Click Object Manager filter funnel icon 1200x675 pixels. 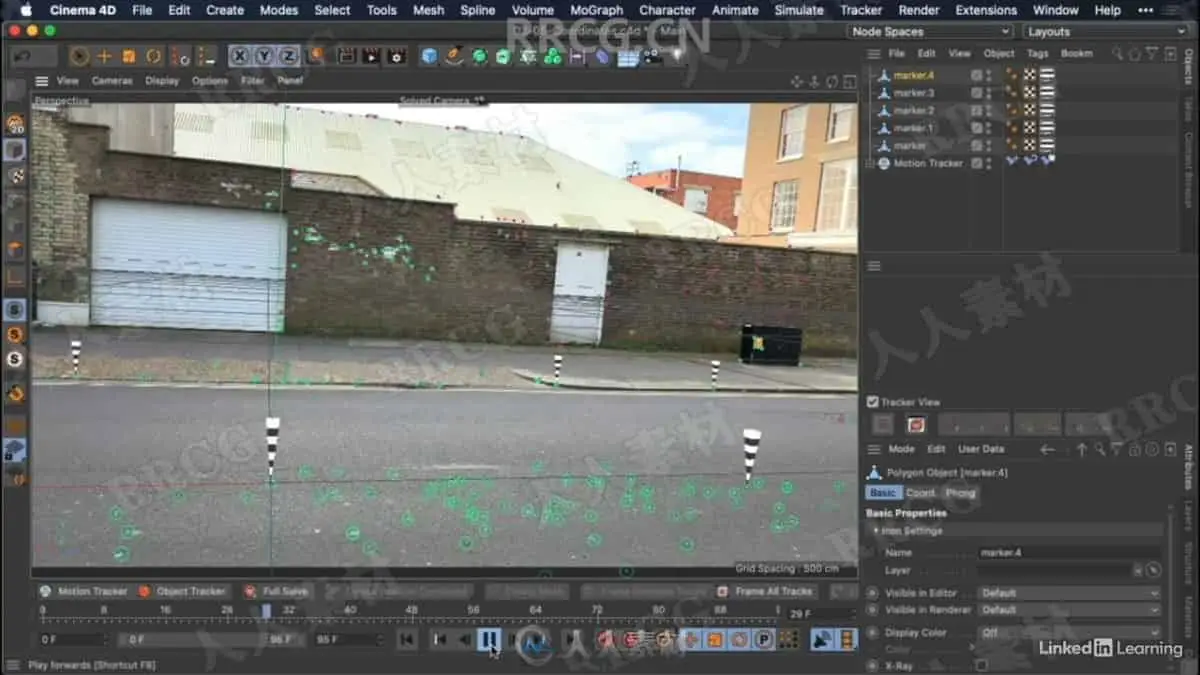click(1152, 53)
